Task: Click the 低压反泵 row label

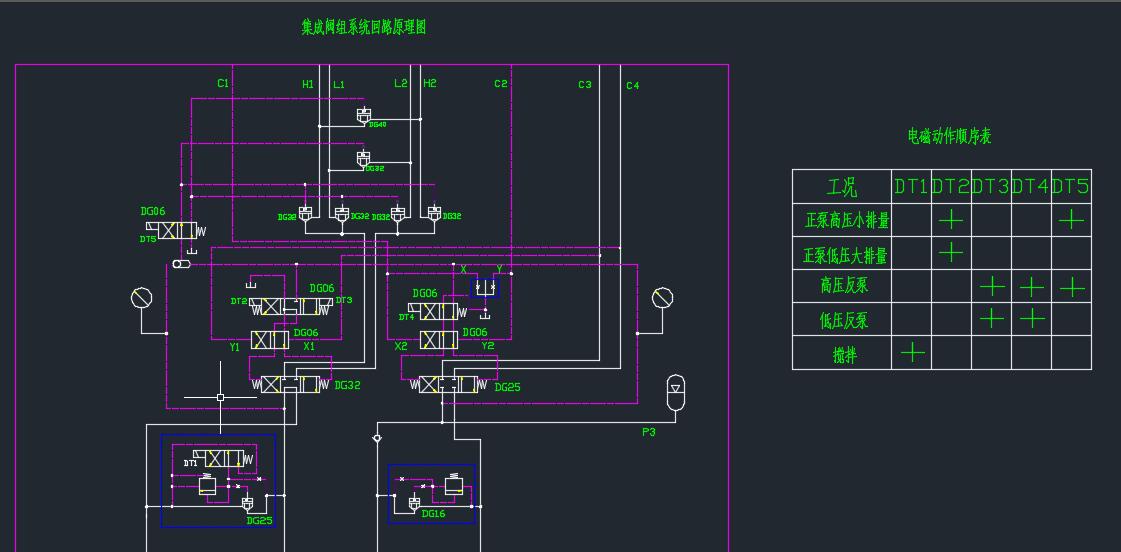Action: pos(844,320)
